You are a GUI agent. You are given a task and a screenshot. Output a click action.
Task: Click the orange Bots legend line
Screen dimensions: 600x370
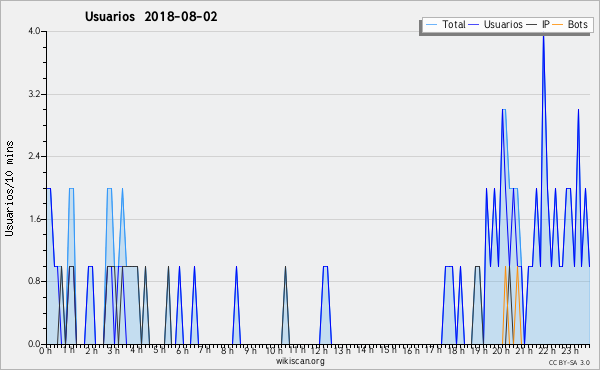(558, 25)
